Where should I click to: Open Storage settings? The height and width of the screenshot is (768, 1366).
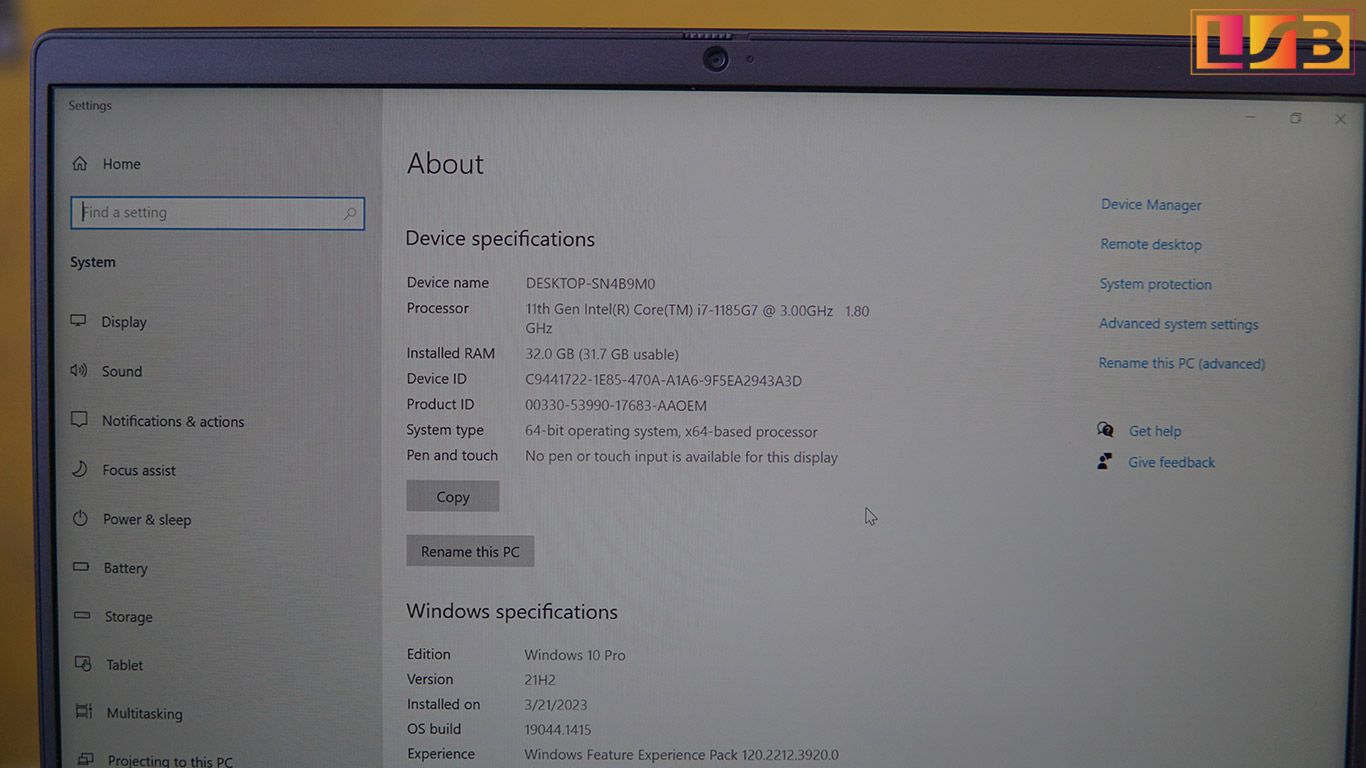[x=129, y=617]
